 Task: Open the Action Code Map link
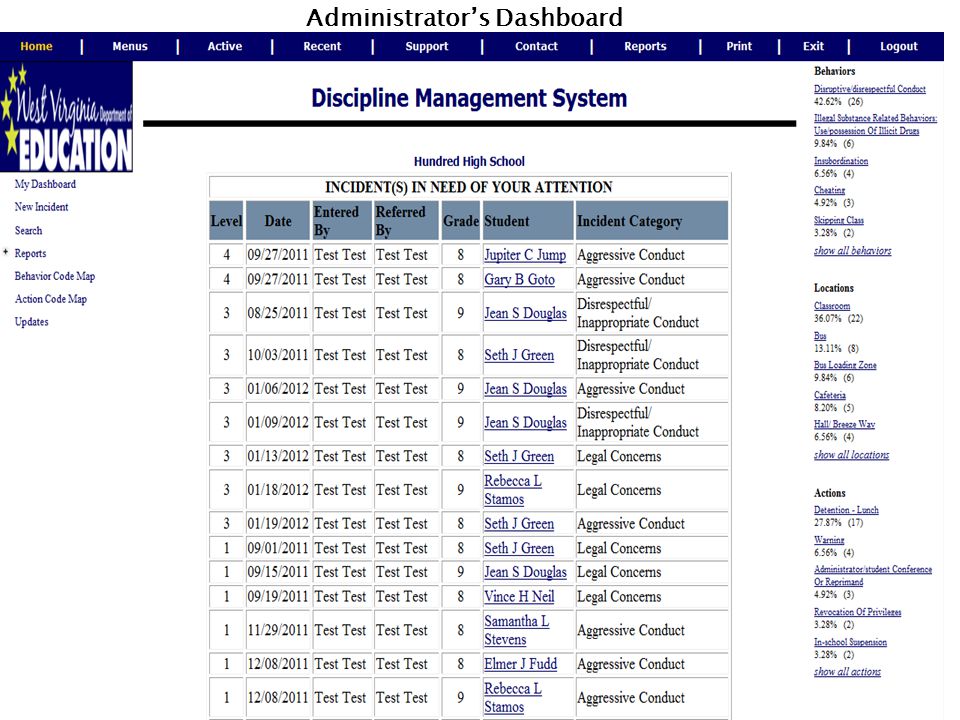click(x=51, y=299)
